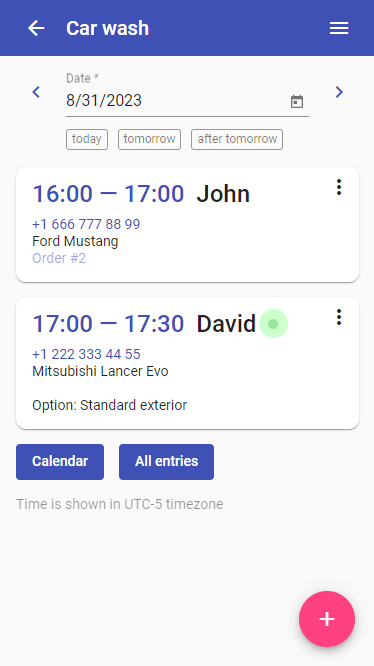Open John's 16:00 — 17:00 entry card
This screenshot has width=374, height=666.
pyautogui.click(x=187, y=225)
